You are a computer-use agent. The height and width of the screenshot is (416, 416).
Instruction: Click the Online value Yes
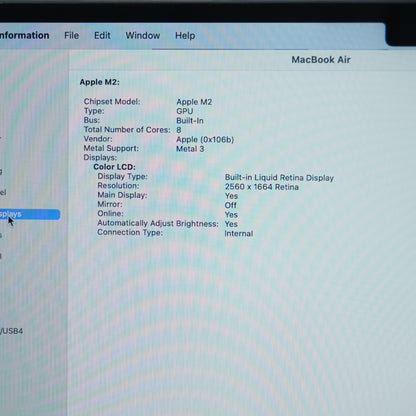[231, 215]
